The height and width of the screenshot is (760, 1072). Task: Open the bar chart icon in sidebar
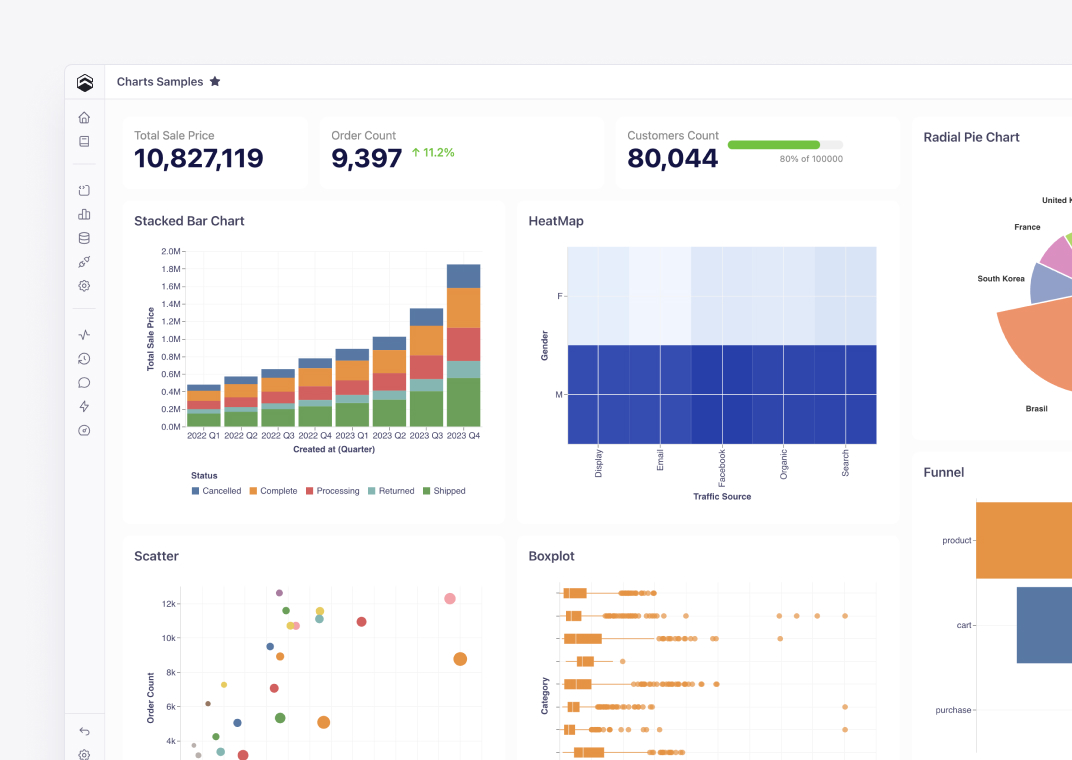point(84,214)
